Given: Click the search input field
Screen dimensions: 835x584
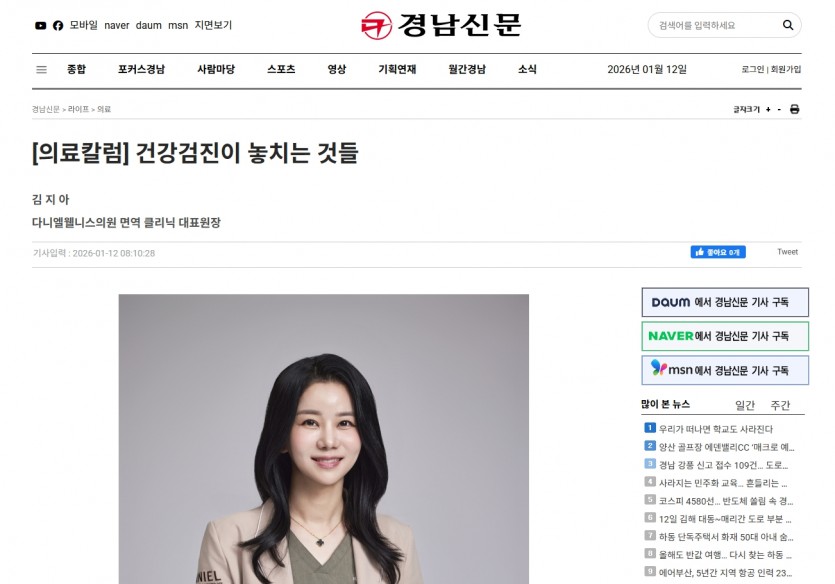Looking at the screenshot, I should (716, 25).
